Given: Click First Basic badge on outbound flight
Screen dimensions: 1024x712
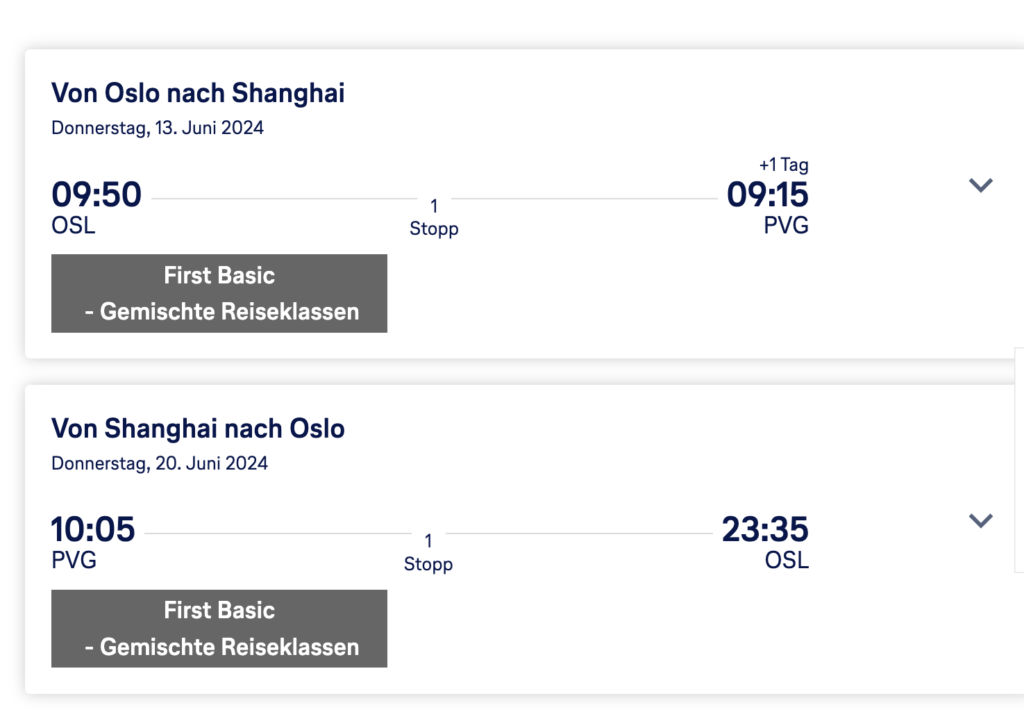Looking at the screenshot, I should tap(219, 293).
